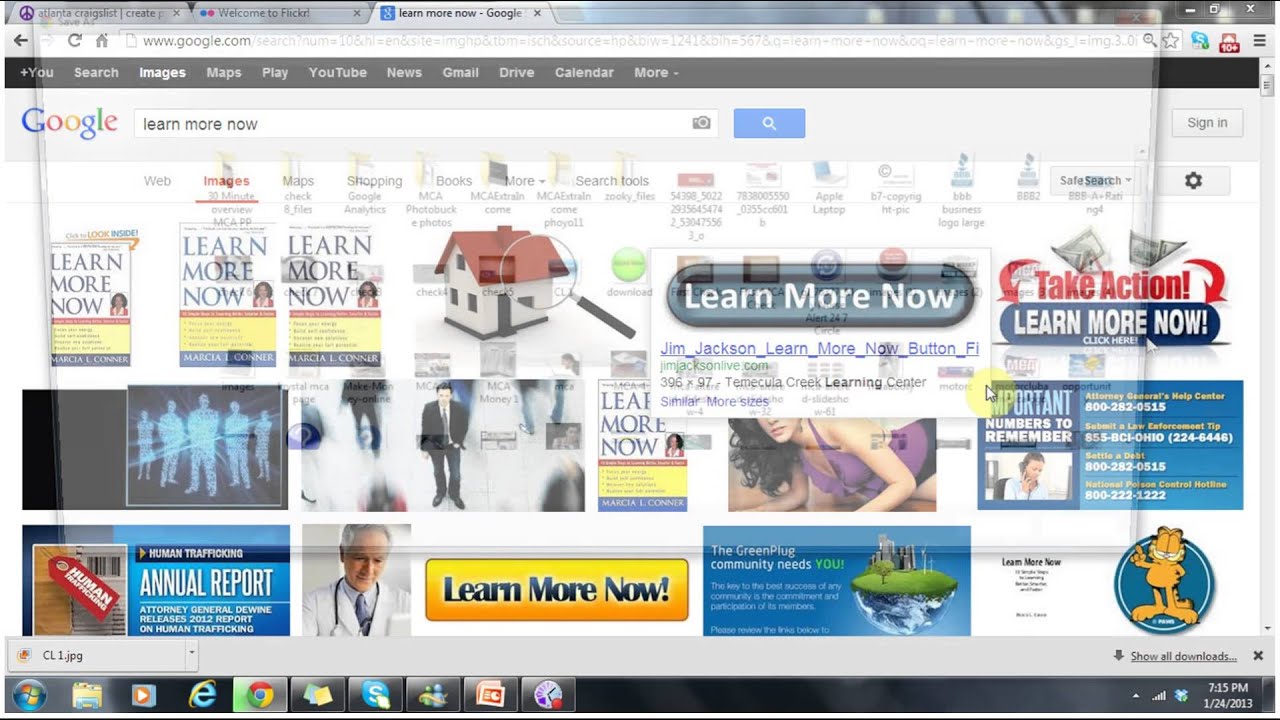Open the settings gear on results page

[1193, 181]
